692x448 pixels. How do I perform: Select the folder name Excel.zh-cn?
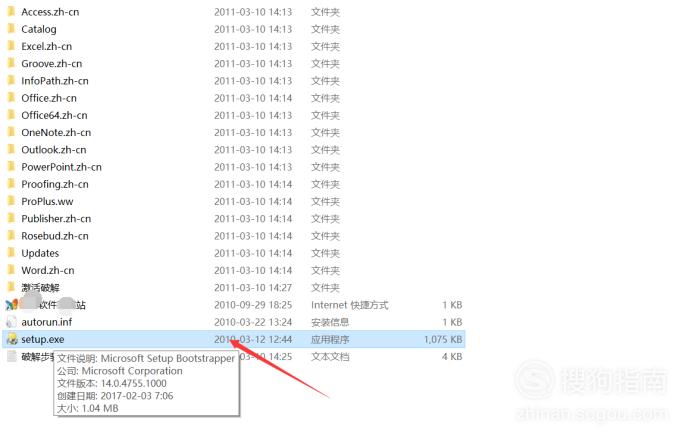click(47, 46)
